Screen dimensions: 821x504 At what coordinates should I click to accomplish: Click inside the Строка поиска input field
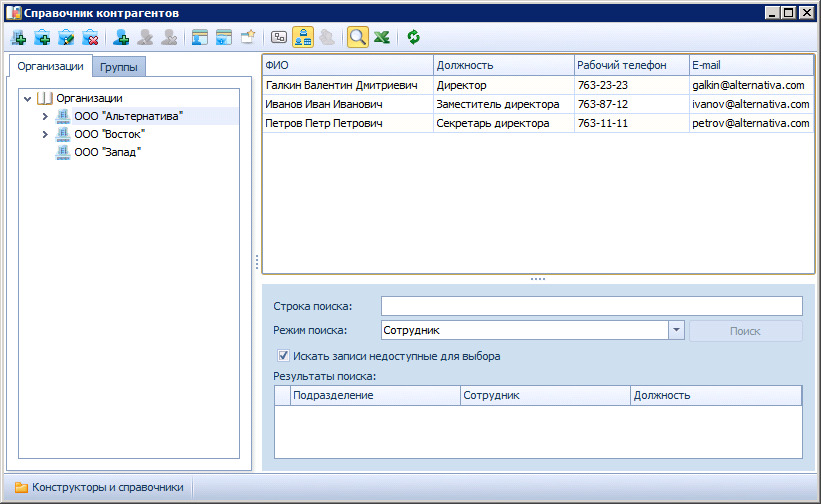pyautogui.click(x=591, y=306)
